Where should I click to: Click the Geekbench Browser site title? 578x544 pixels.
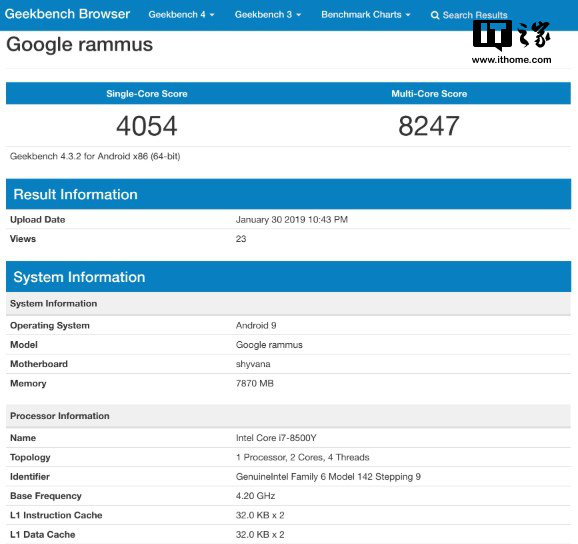[x=67, y=14]
